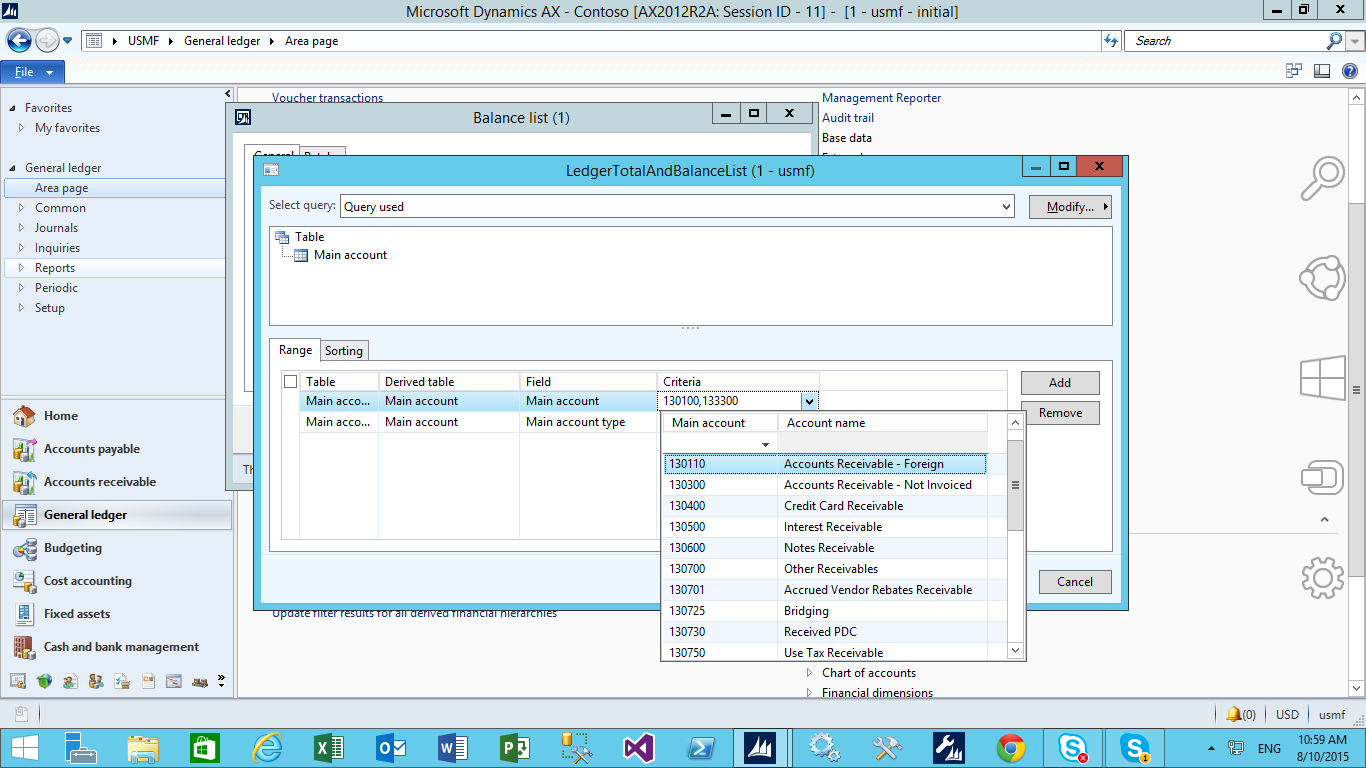Open the File menu

point(33,72)
